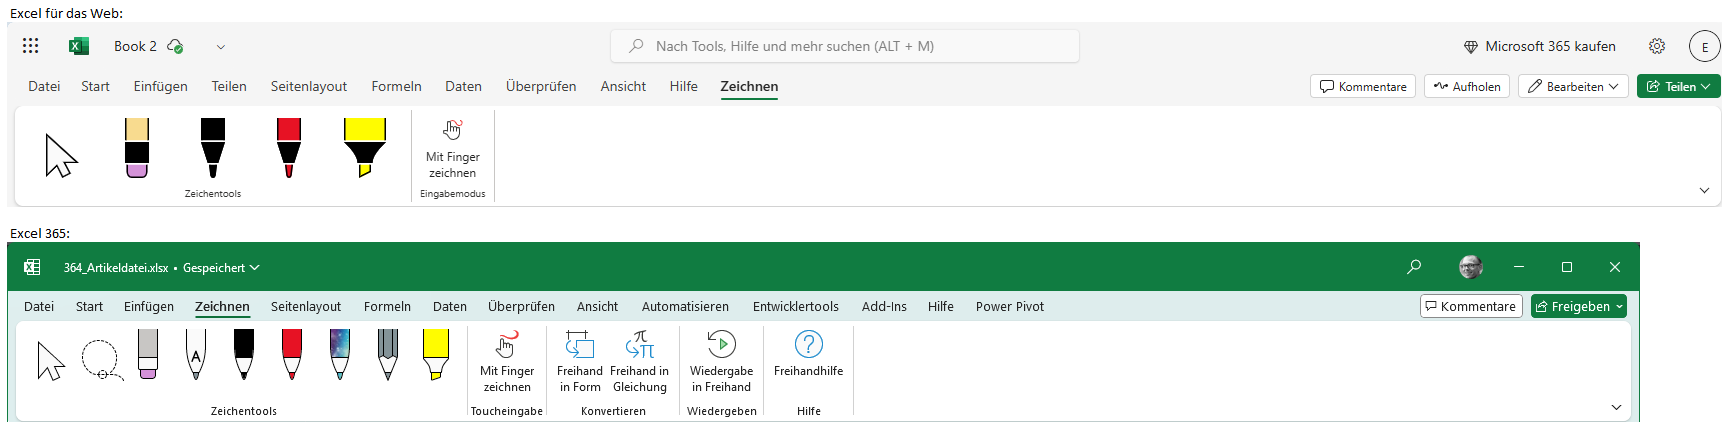Screen dimensions: 1729x432
Task: Open the user profile photo in title bar
Action: (1470, 267)
